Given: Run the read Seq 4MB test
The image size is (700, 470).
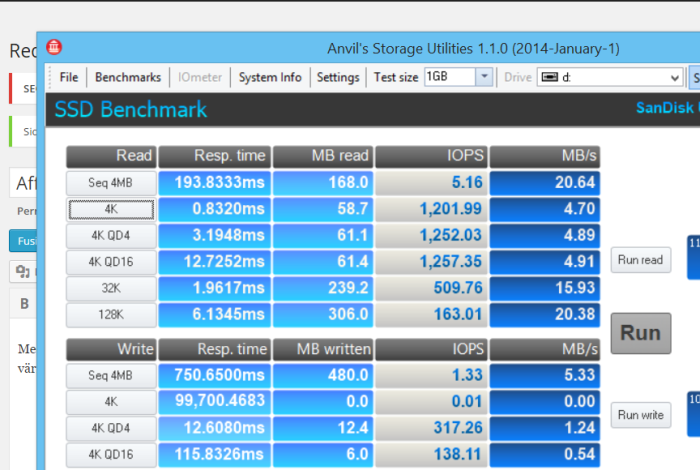Looking at the screenshot, I should (x=110, y=183).
